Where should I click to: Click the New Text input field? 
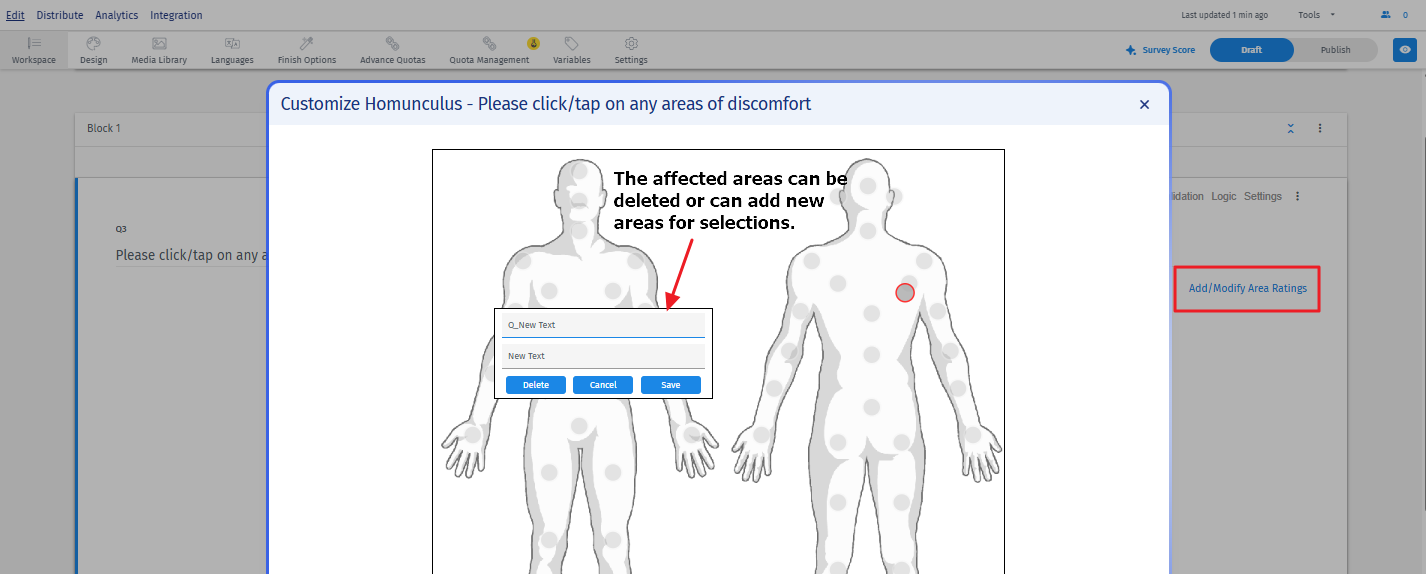tap(603, 356)
